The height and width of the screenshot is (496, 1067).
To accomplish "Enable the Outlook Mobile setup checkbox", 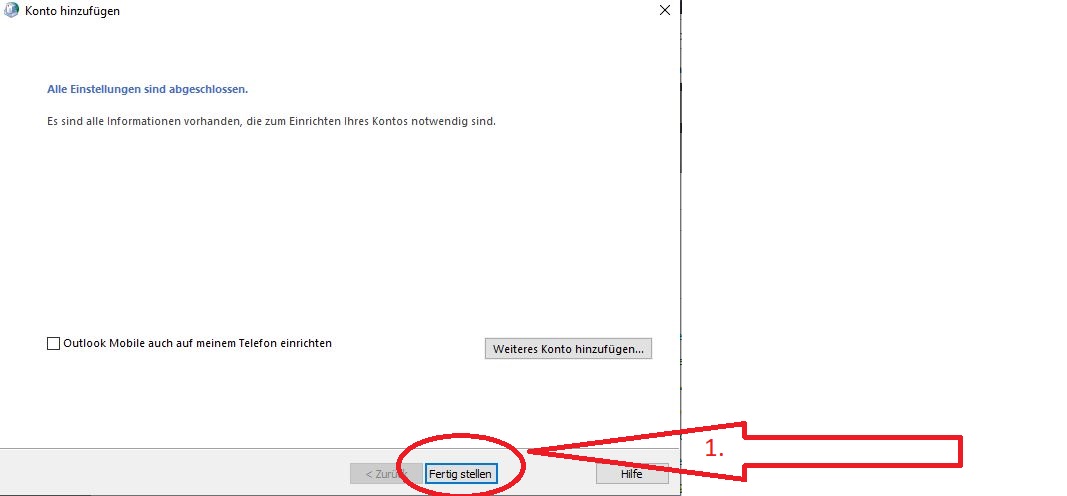I will [x=54, y=344].
